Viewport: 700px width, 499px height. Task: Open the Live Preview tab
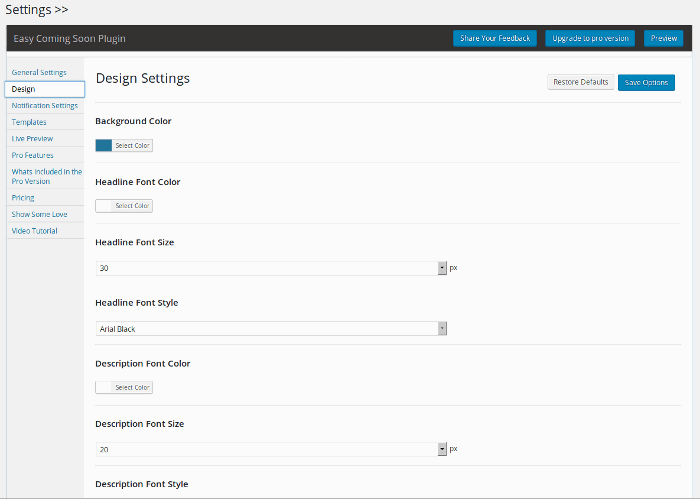(x=32, y=139)
